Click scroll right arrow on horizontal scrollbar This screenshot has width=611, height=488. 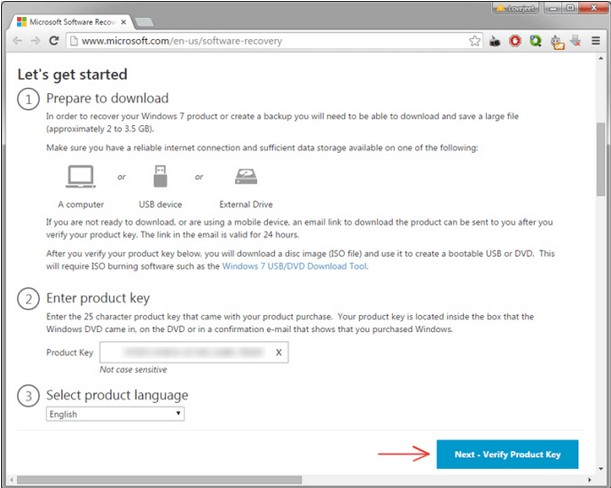tap(589, 480)
